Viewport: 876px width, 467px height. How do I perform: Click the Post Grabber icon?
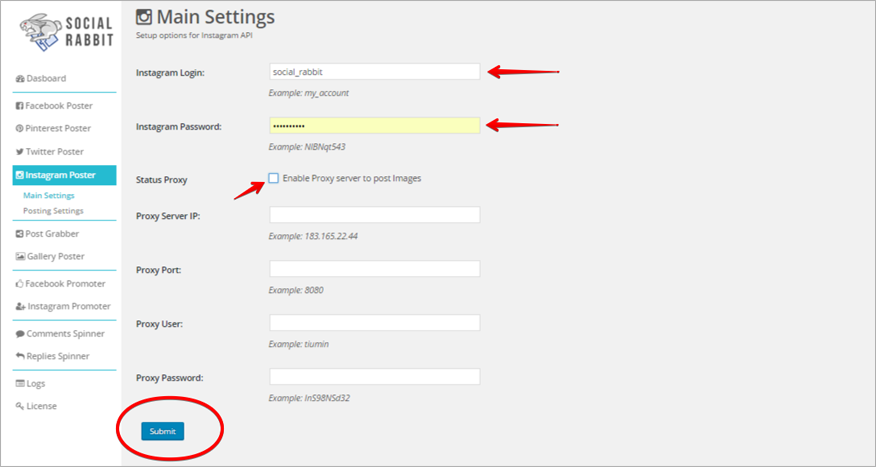click(20, 234)
